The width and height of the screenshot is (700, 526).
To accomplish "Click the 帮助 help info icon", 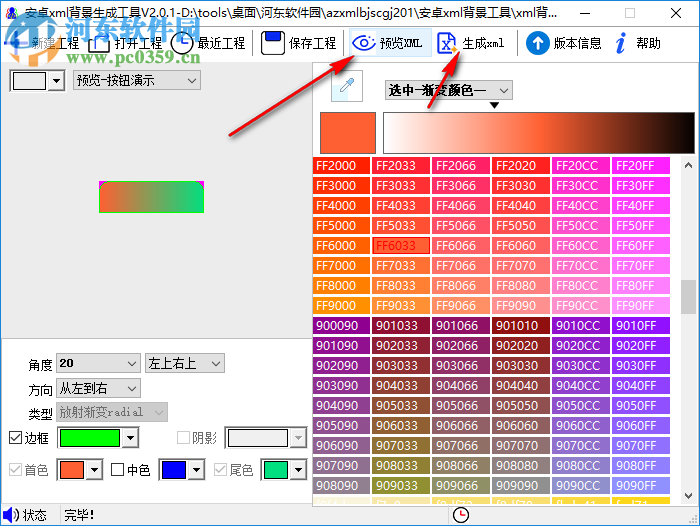I will [621, 43].
